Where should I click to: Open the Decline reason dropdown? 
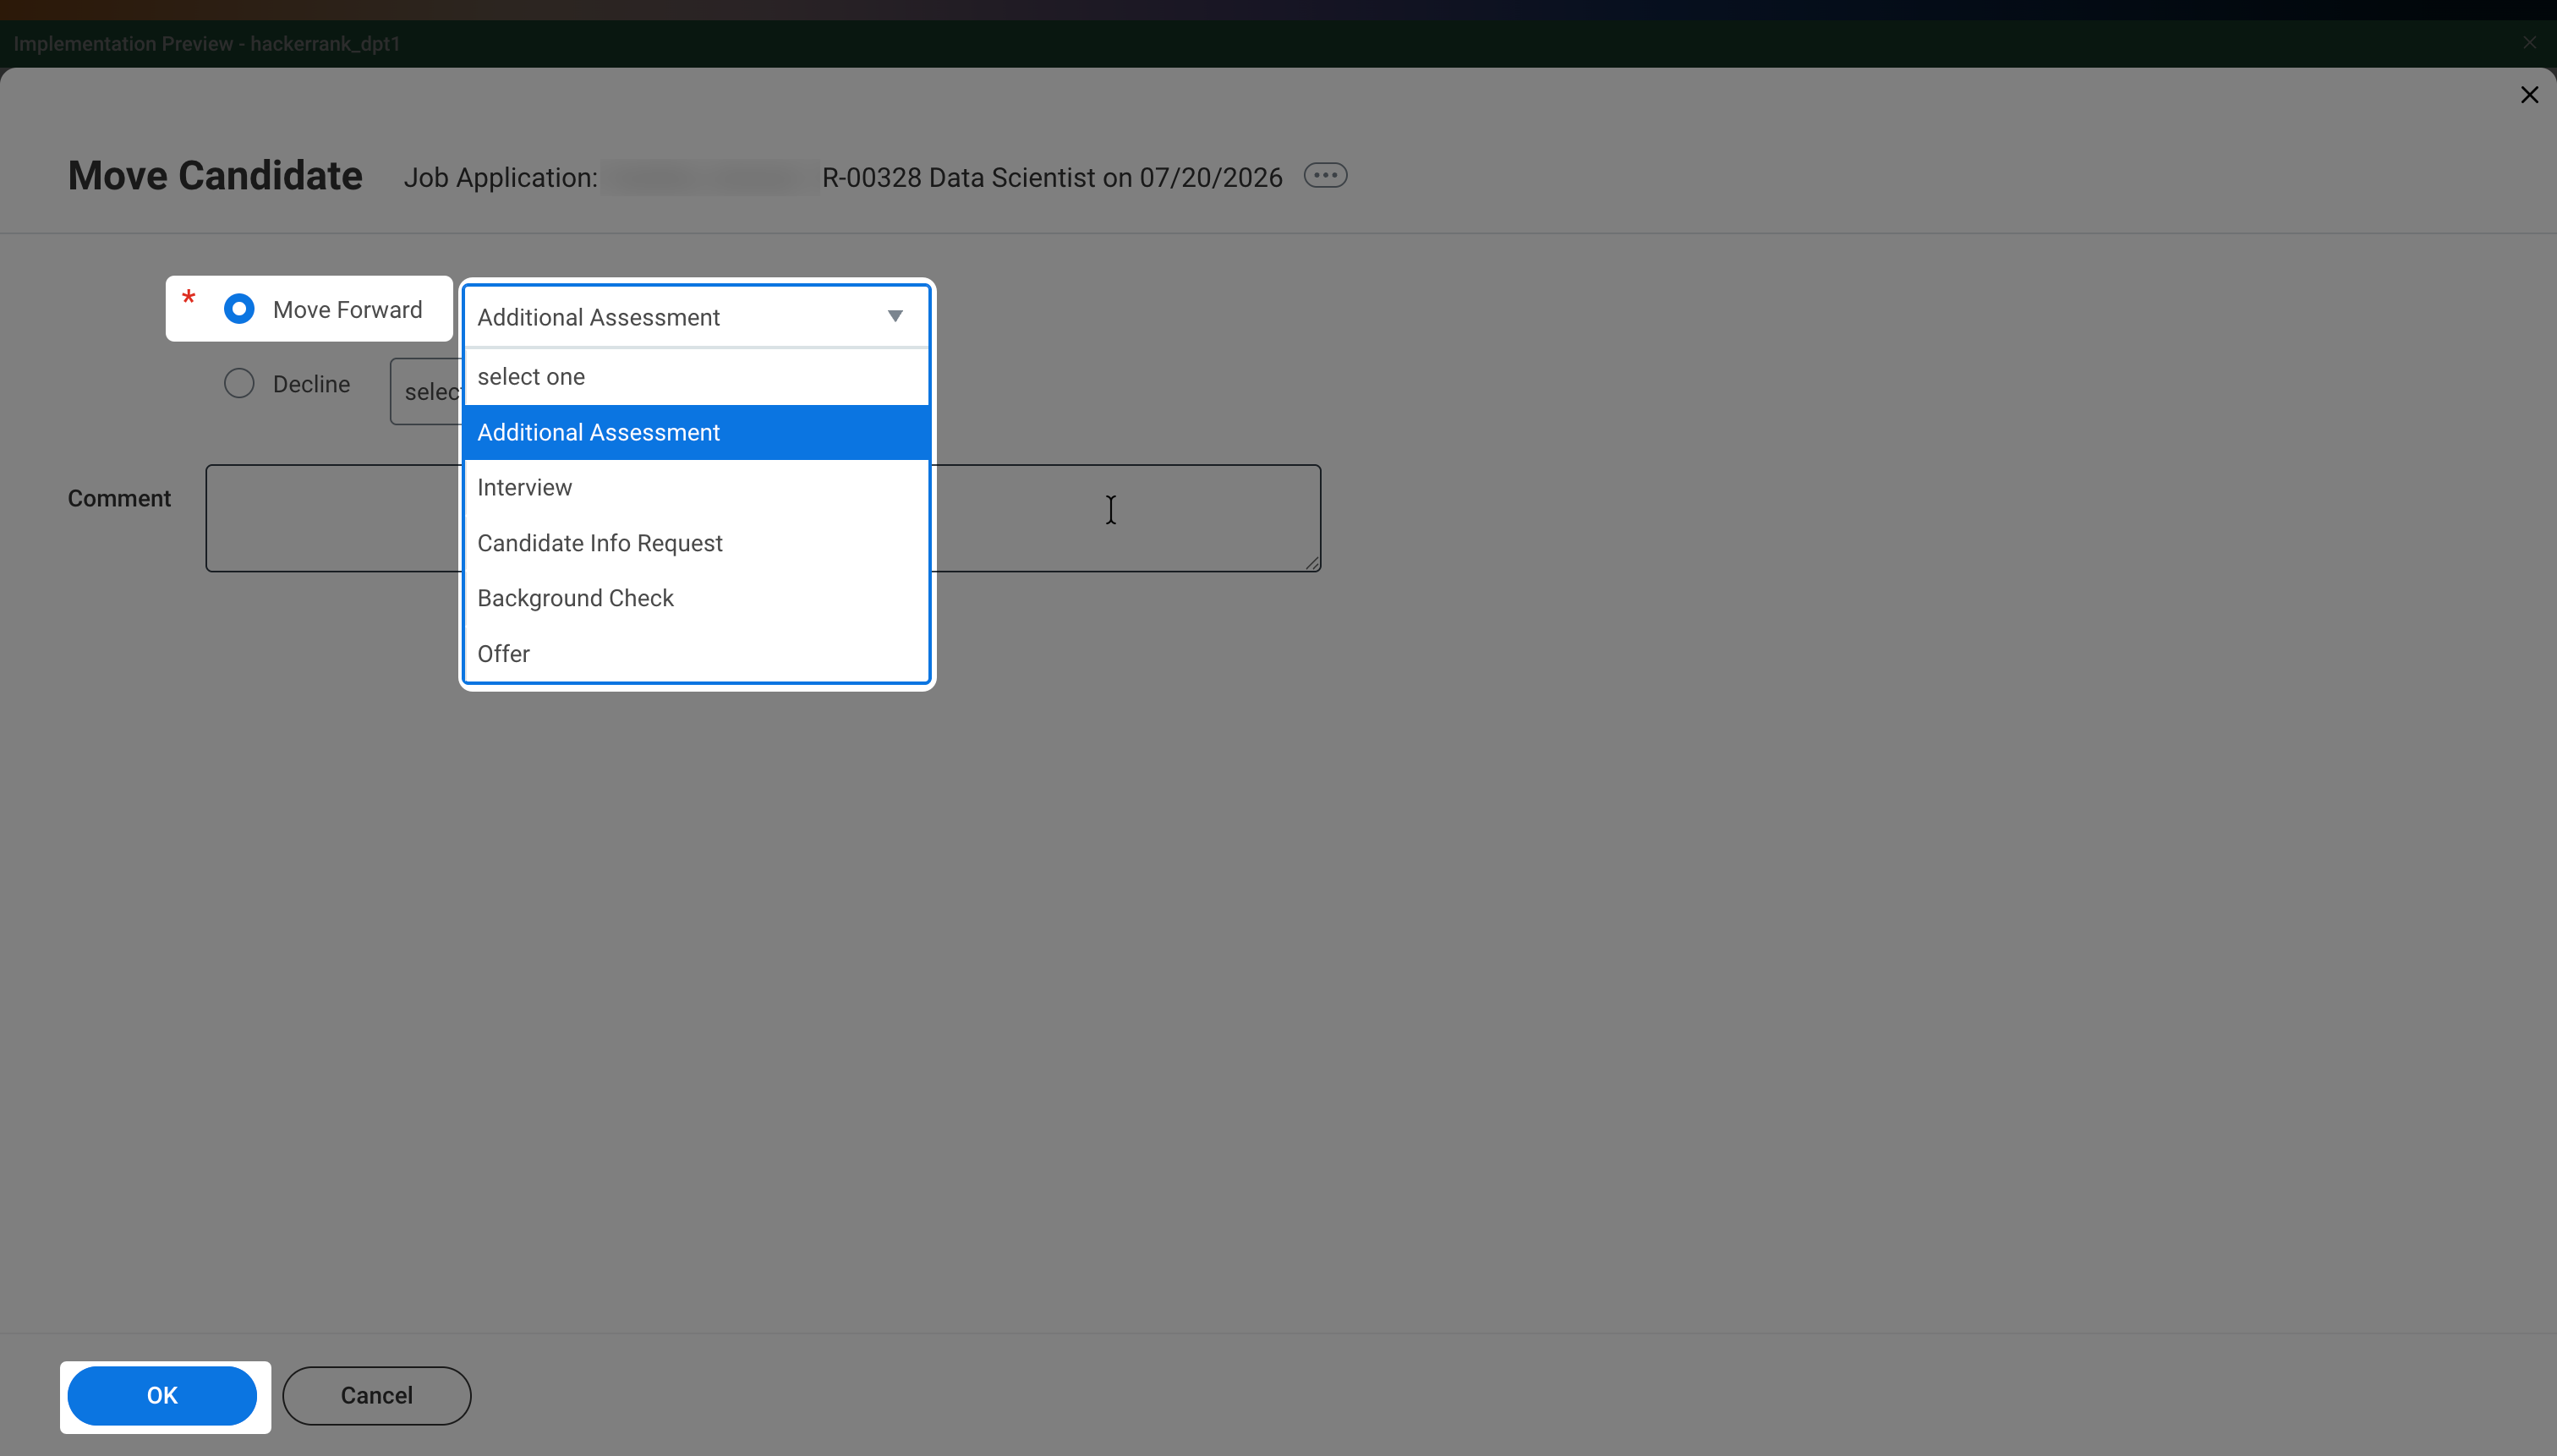427,392
